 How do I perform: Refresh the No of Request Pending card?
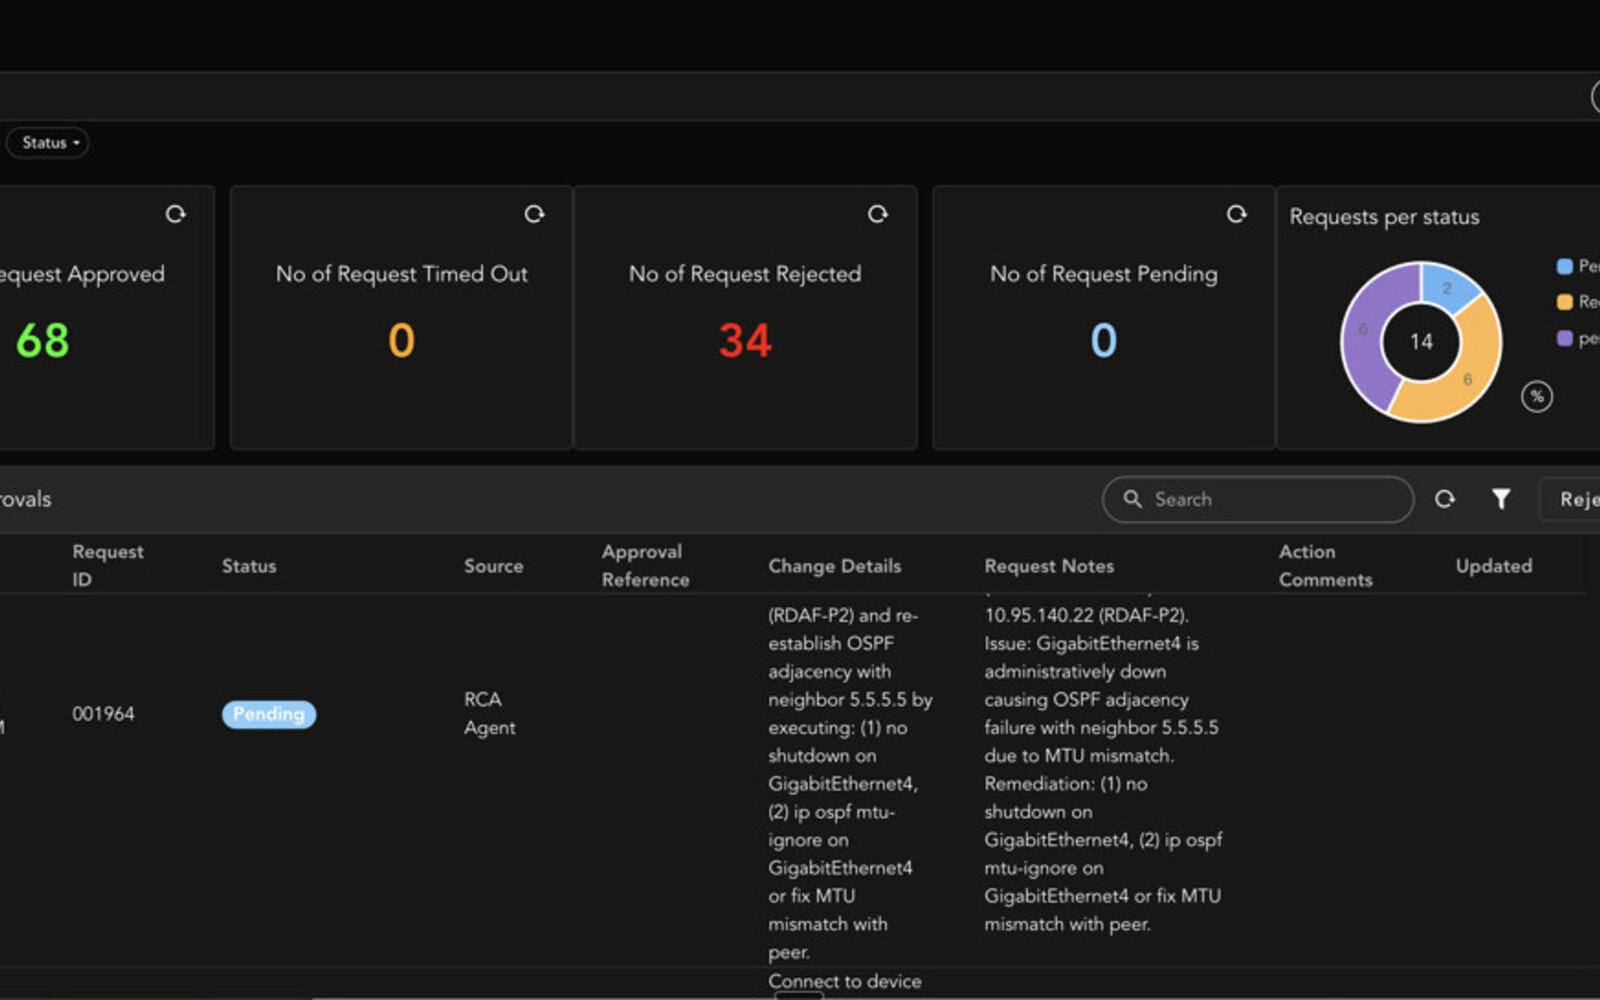tap(1237, 214)
